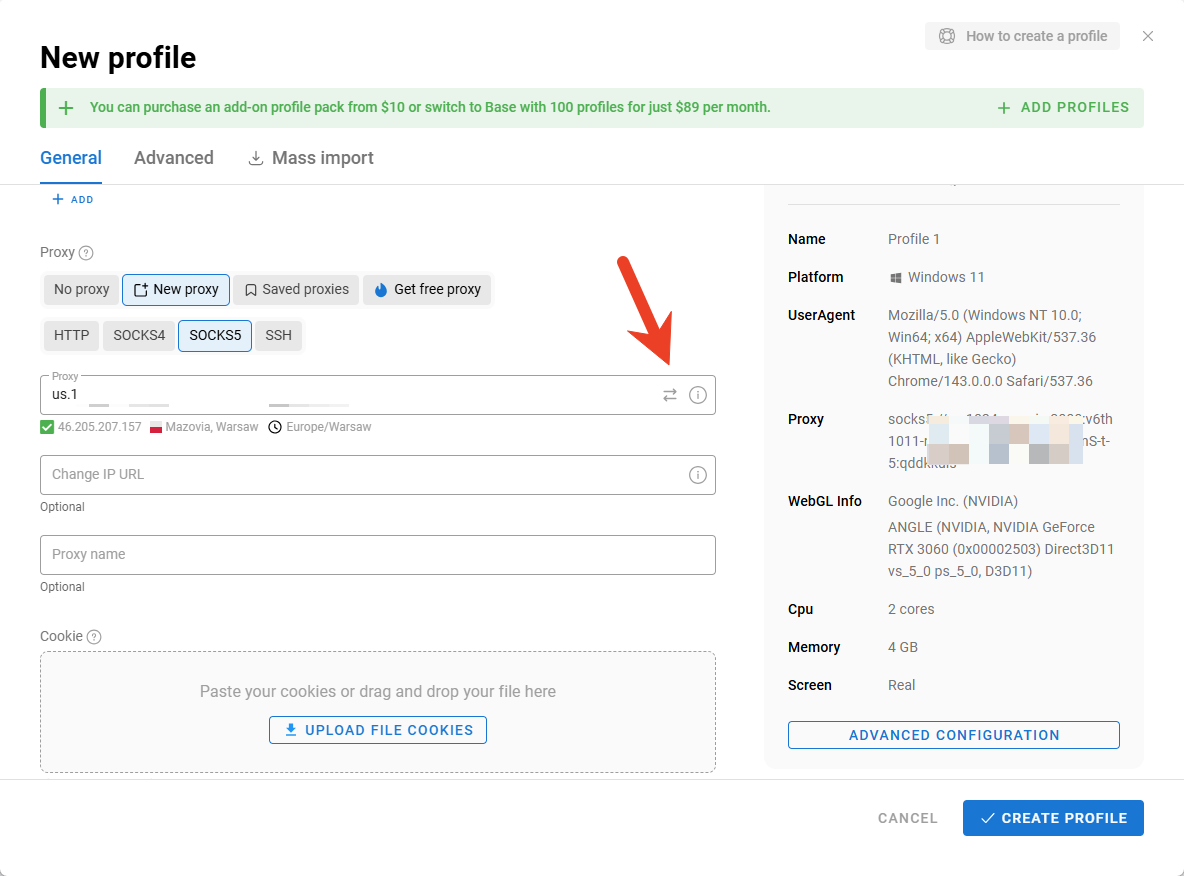Choose HTTP proxy protocol
Image resolution: width=1184 pixels, height=876 pixels.
[71, 336]
